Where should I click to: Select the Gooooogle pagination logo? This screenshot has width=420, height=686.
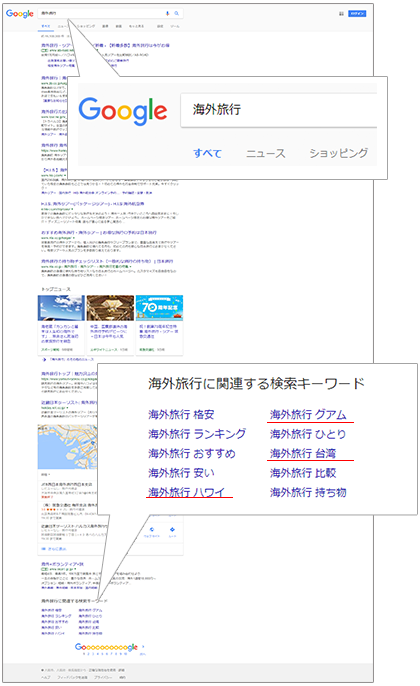106,647
